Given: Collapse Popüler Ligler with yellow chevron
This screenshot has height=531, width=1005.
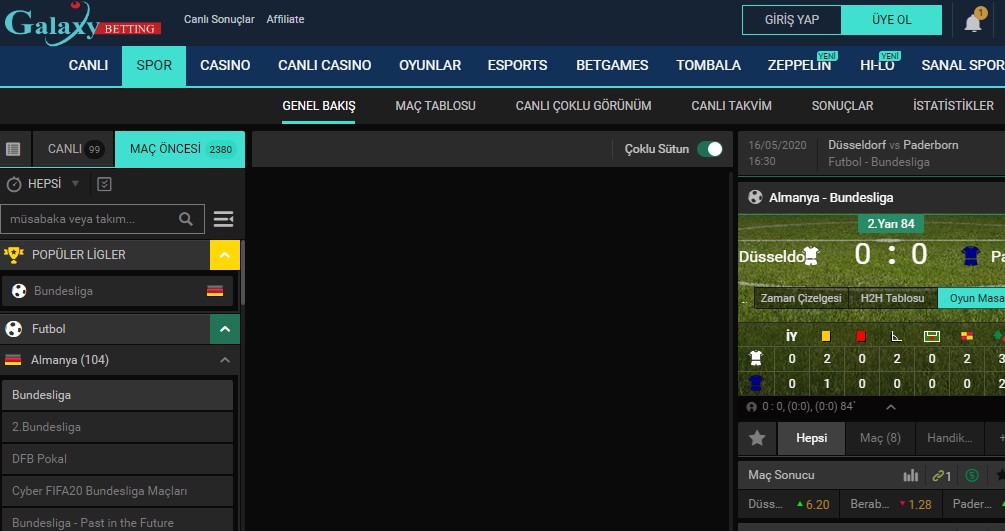Looking at the screenshot, I should tap(225, 255).
